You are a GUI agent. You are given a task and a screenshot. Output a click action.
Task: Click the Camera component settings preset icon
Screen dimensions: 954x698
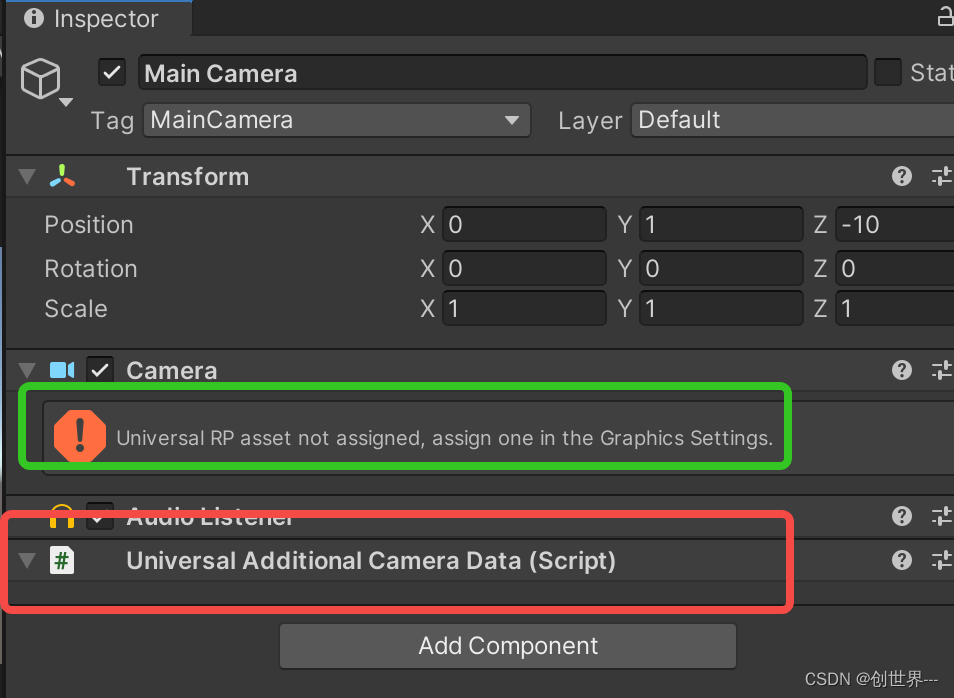(941, 370)
